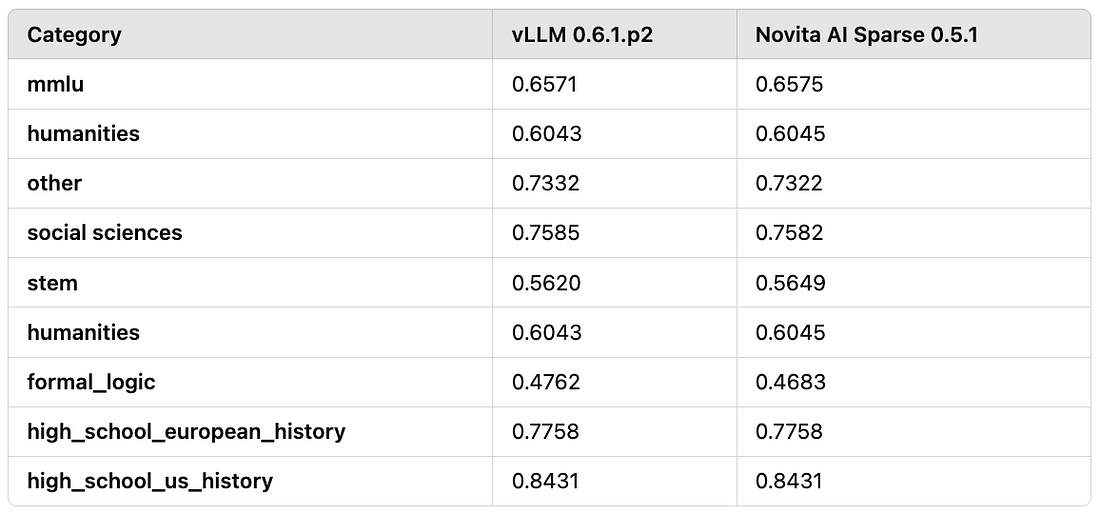The width and height of the screenshot is (1100, 518).
Task: Click the Novita AI Sparse 0.5.1 header
Action: (866, 35)
